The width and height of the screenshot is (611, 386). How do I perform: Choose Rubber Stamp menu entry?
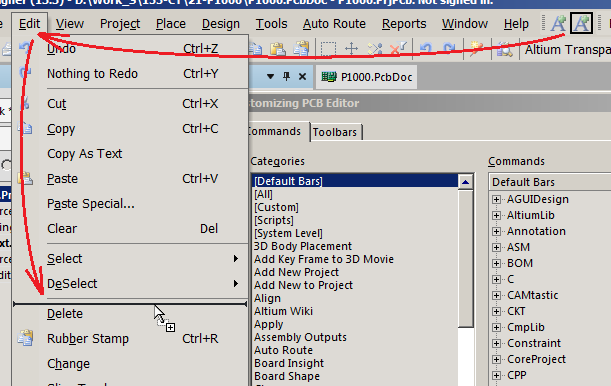tap(130, 338)
